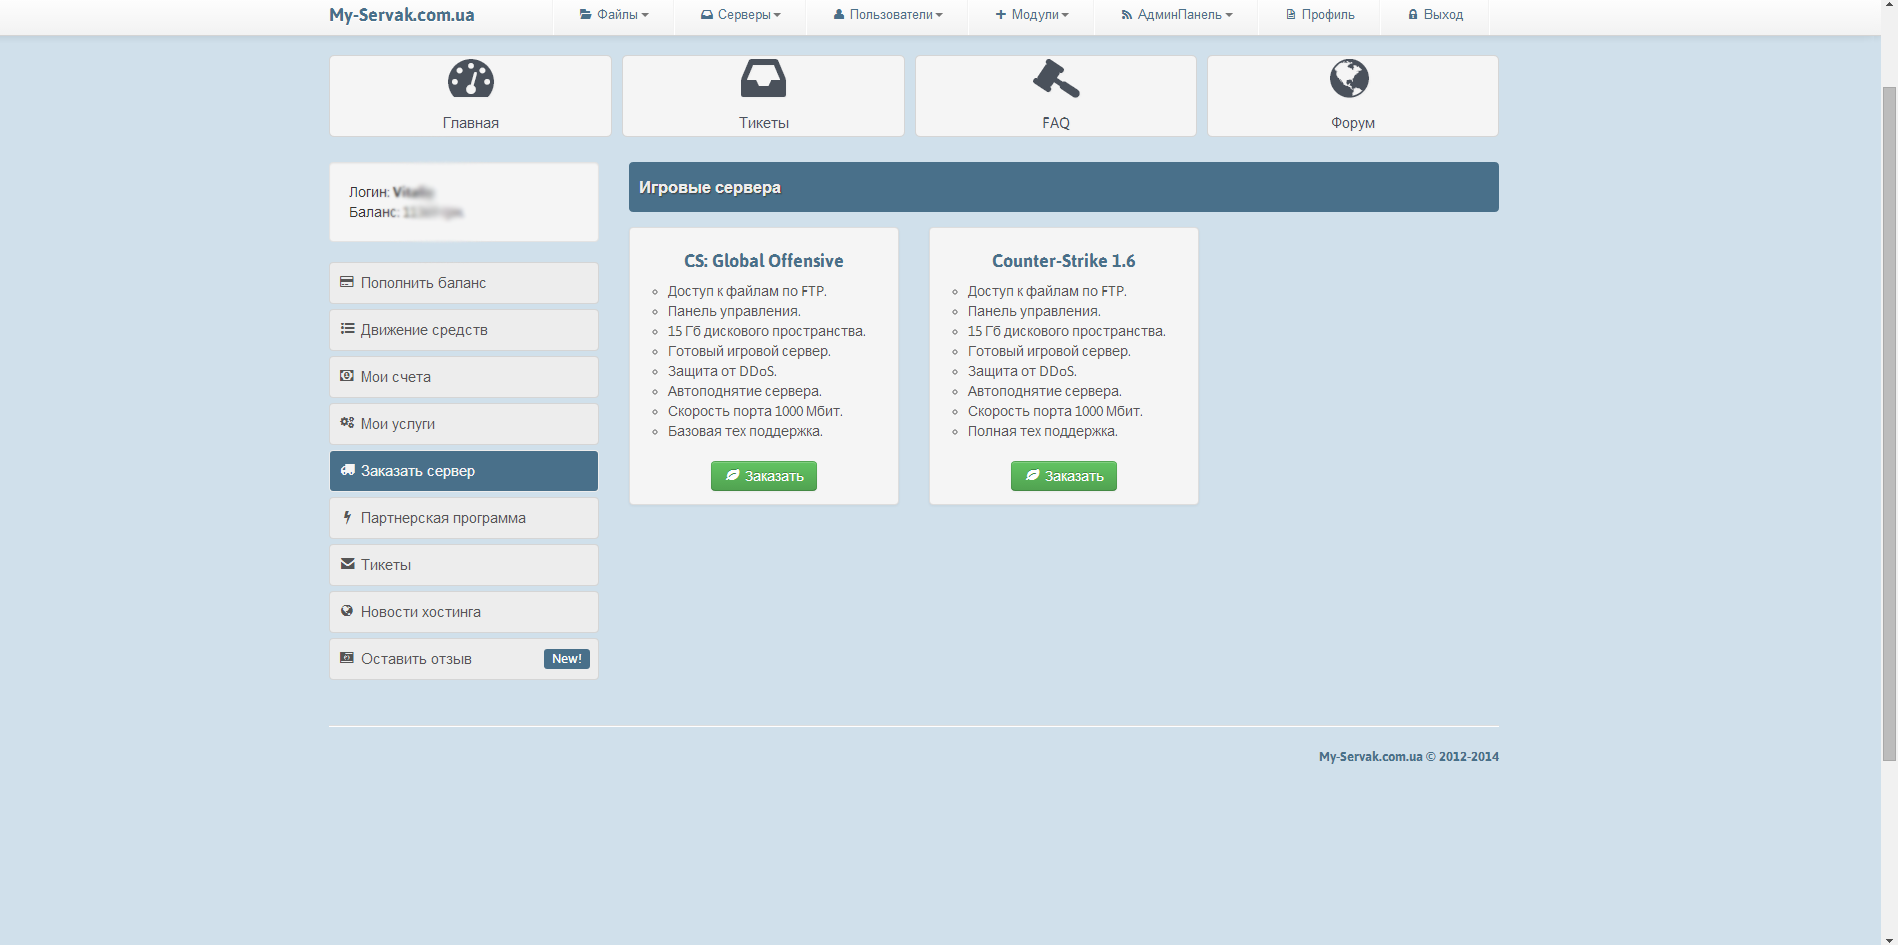This screenshot has height=945, width=1898.
Task: Click the CS: Global Offensive heading
Action: (x=764, y=261)
